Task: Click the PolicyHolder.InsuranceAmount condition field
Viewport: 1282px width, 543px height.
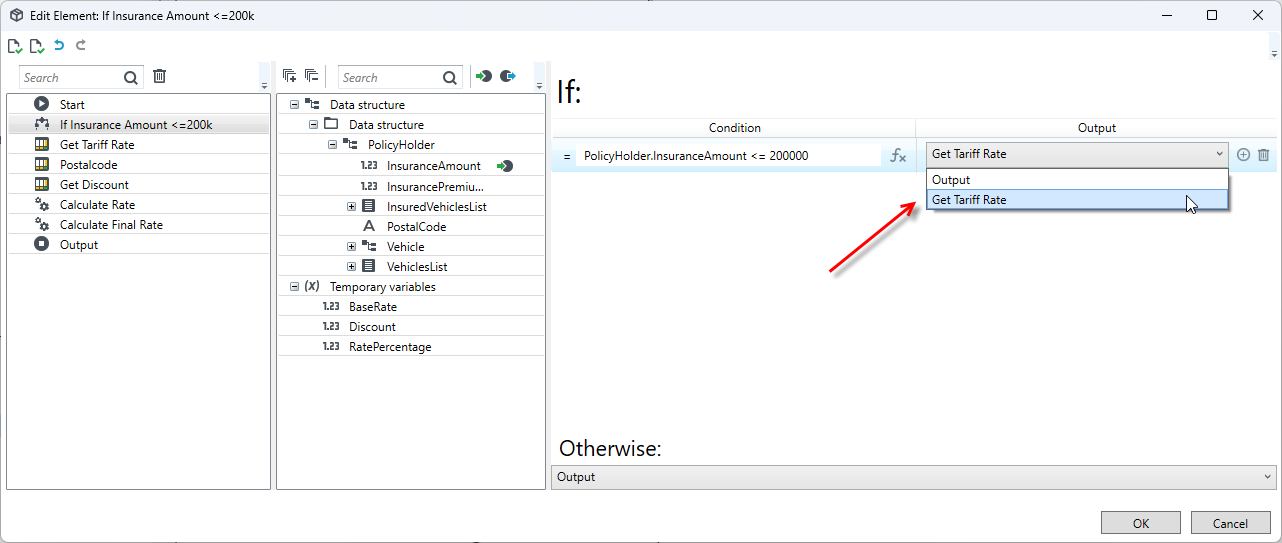Action: 728,155
